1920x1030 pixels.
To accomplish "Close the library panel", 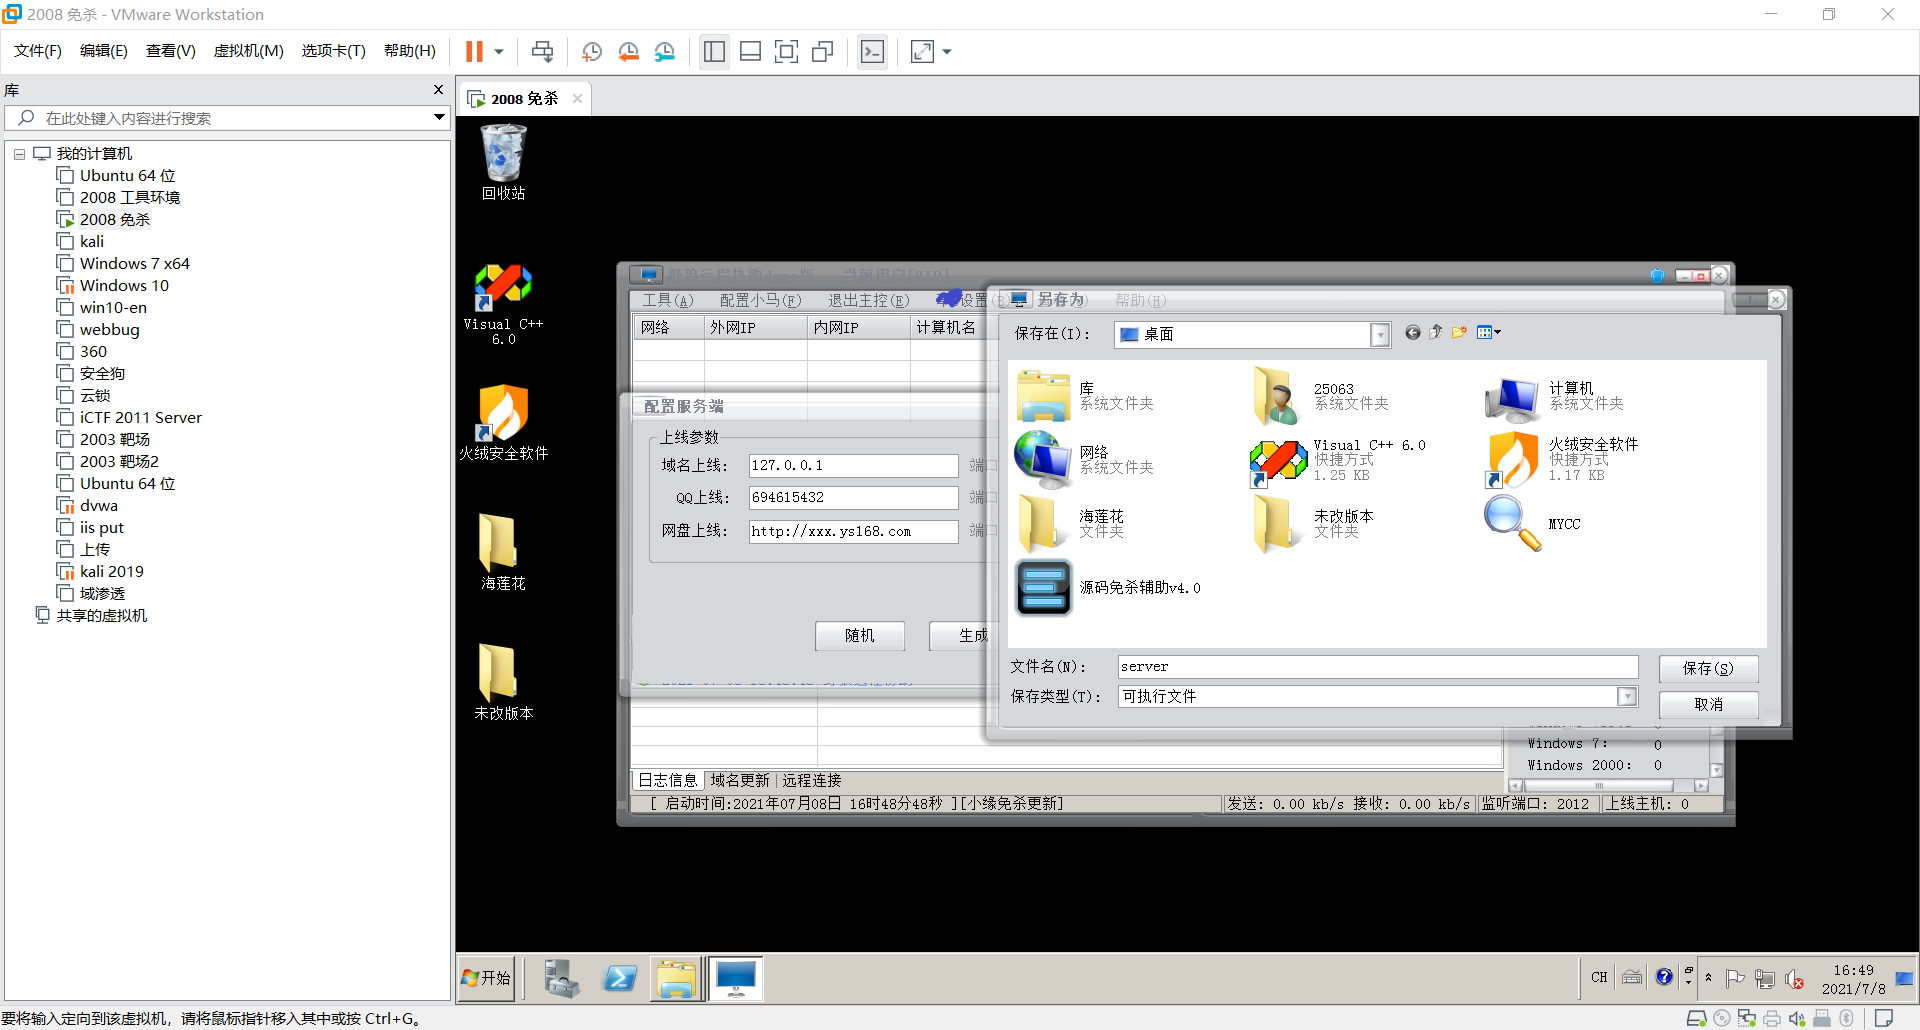I will (x=438, y=89).
